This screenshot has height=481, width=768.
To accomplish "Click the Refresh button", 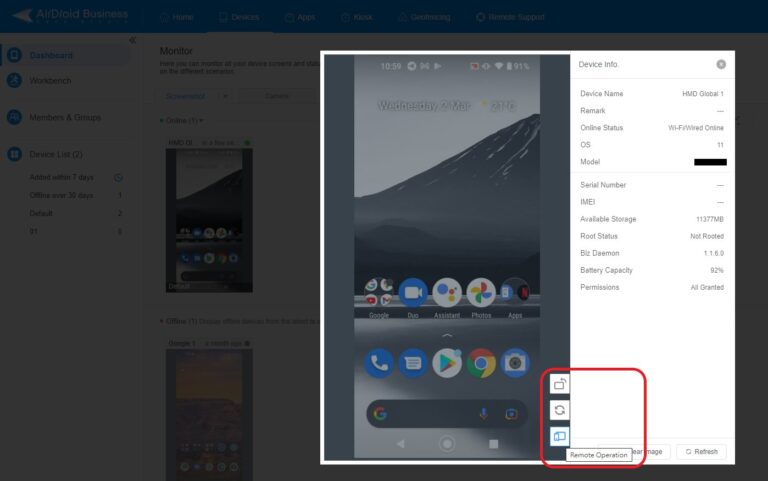I will coord(701,452).
